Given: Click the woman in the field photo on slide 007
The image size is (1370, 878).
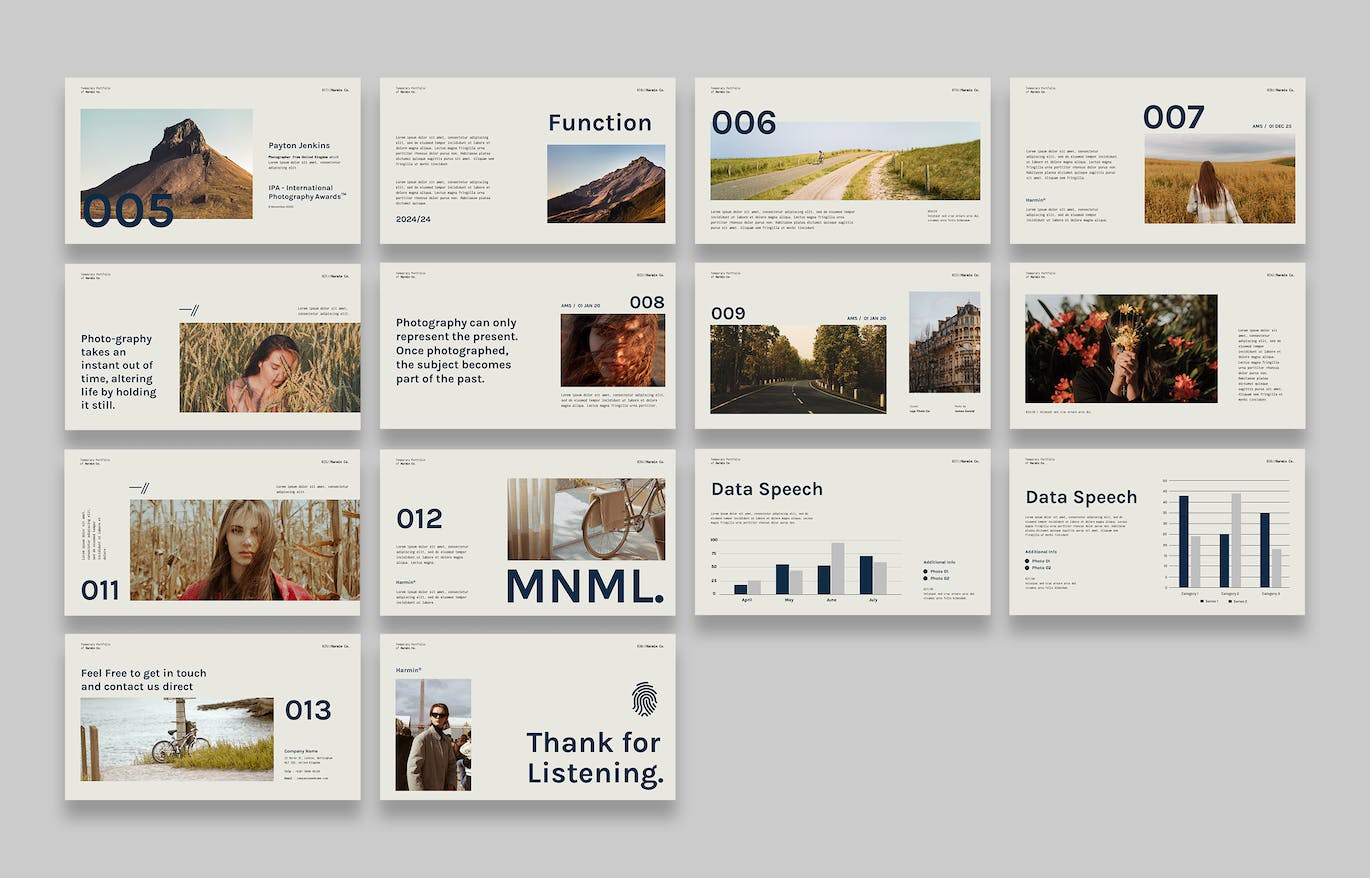Looking at the screenshot, I should (1219, 179).
